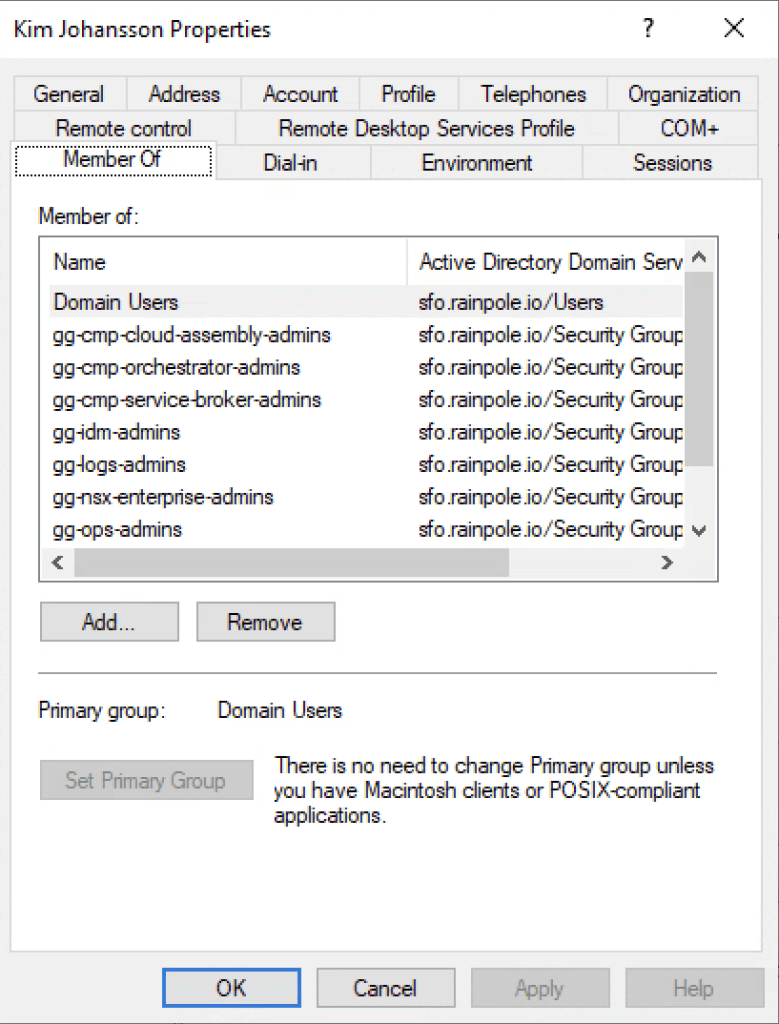This screenshot has width=779, height=1024.
Task: Click the vertical scrollbar thumb in group list
Action: click(698, 370)
